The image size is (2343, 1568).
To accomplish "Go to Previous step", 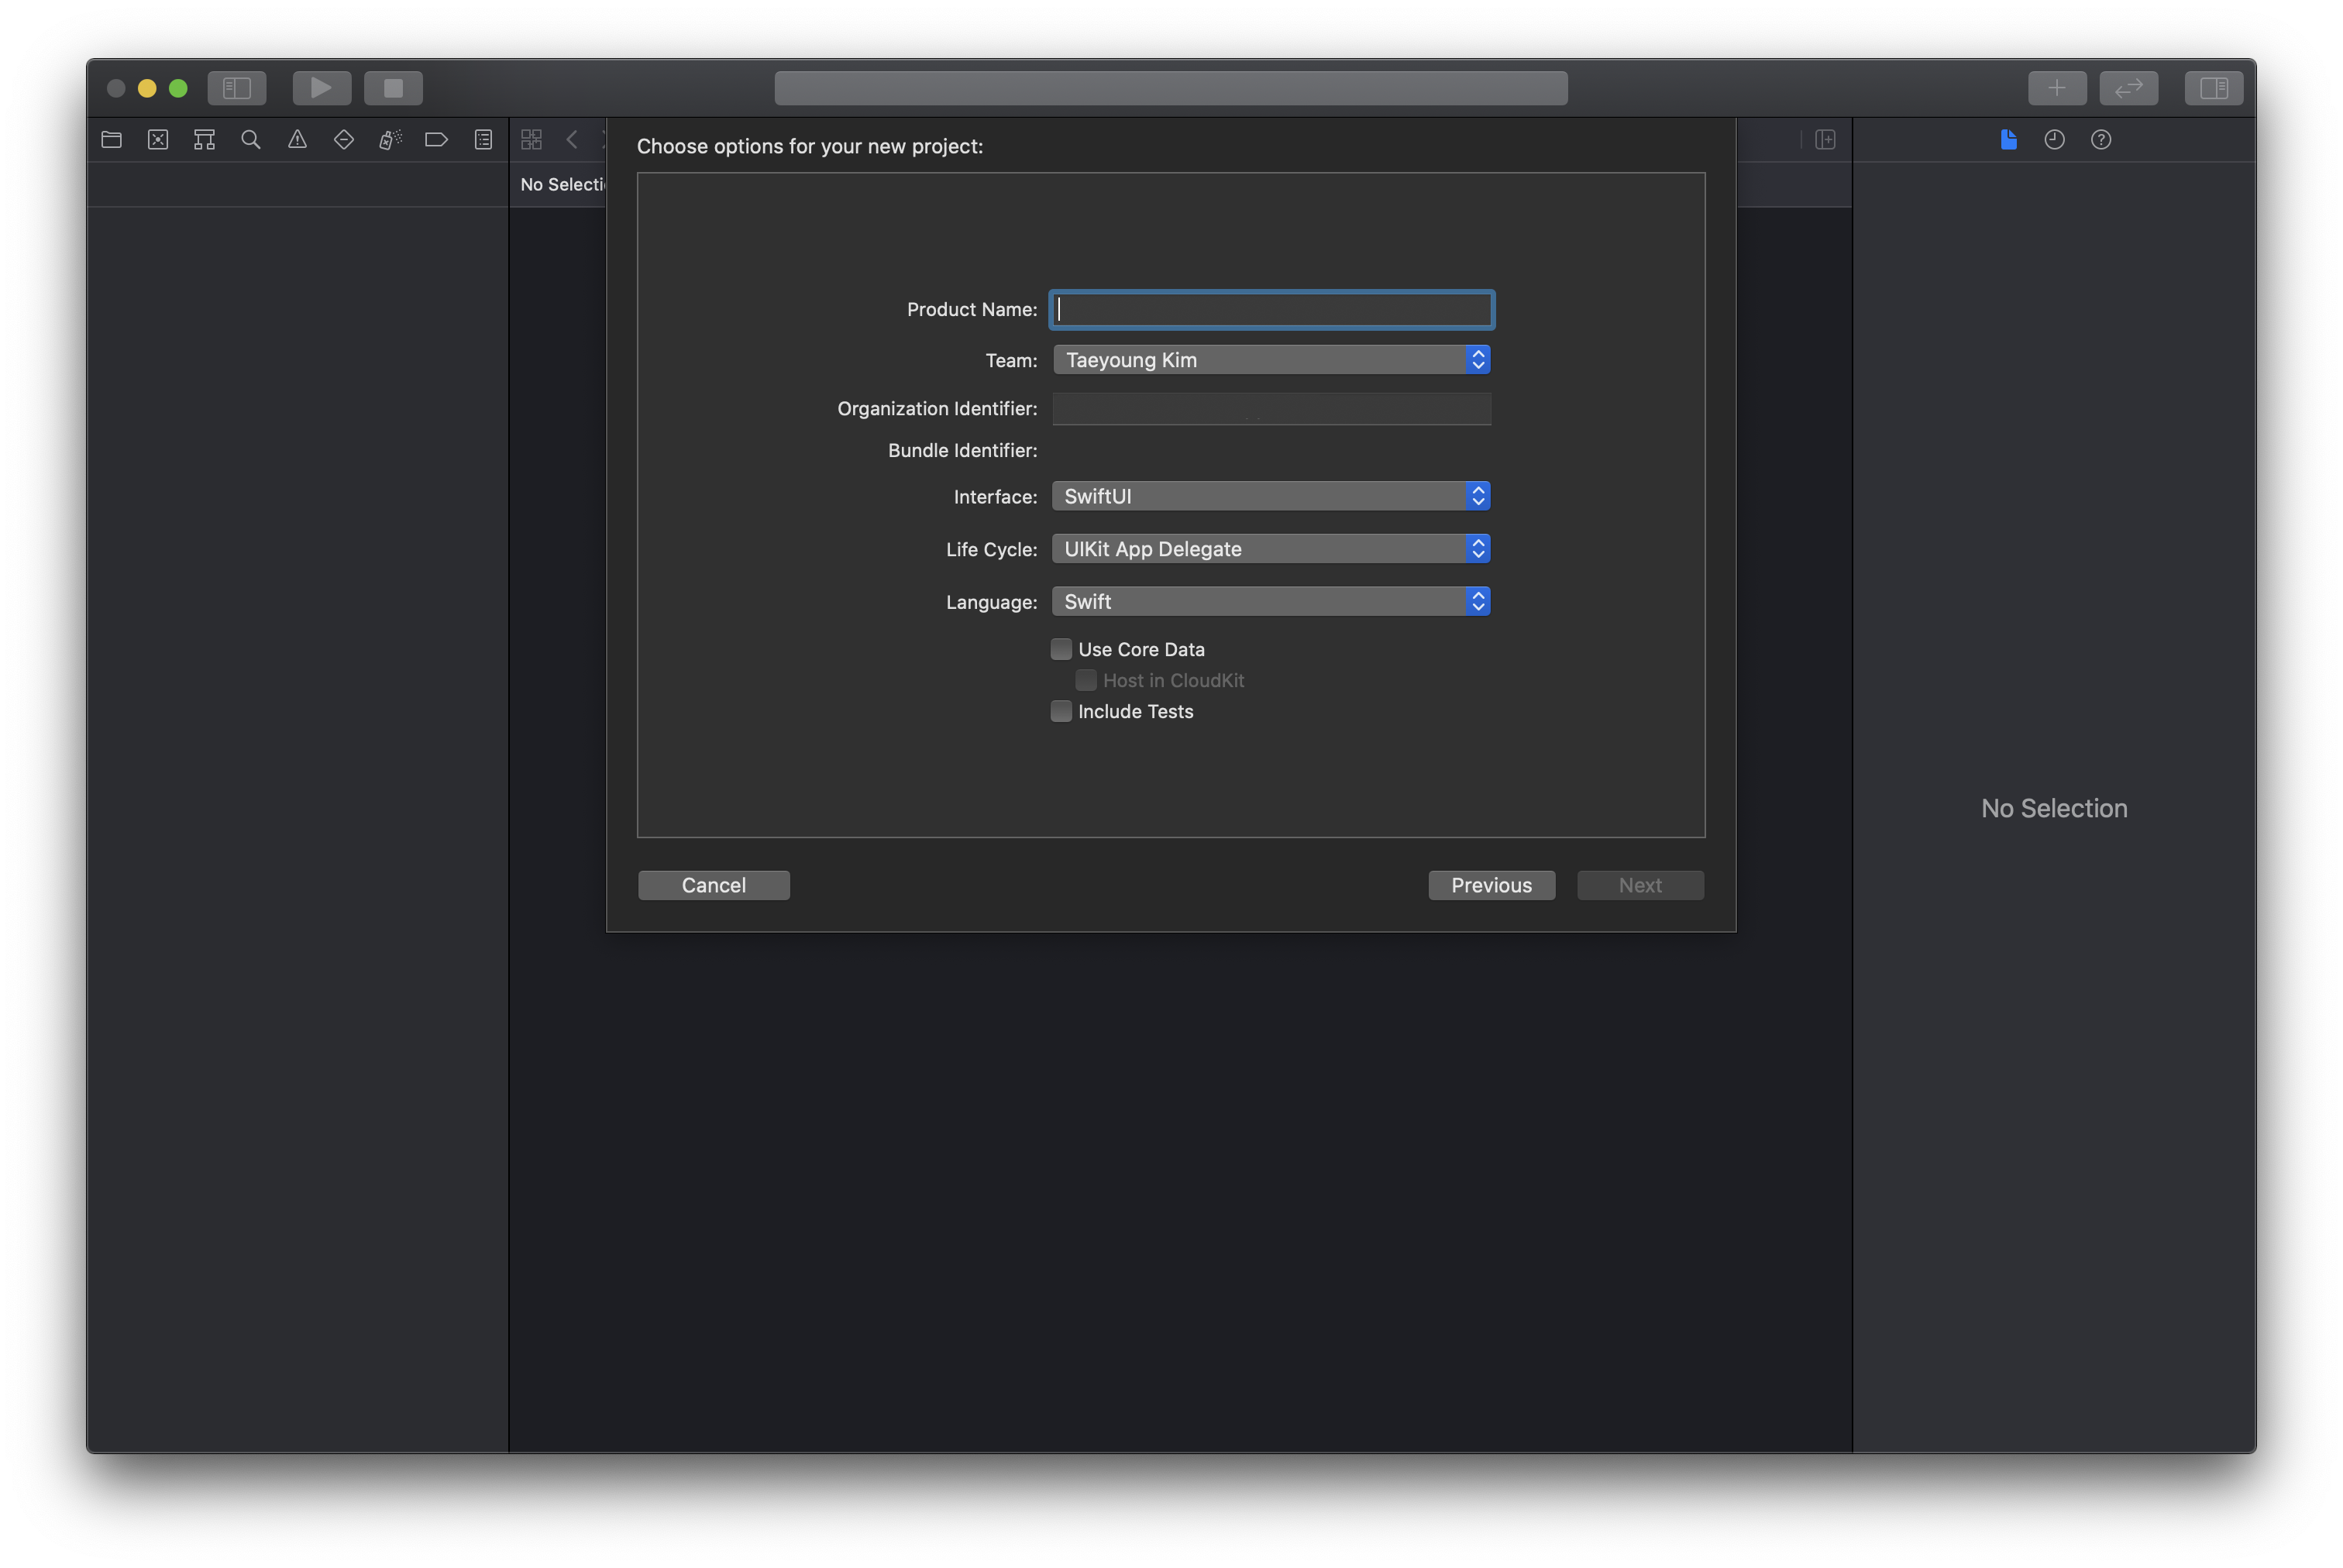I will (1491, 885).
